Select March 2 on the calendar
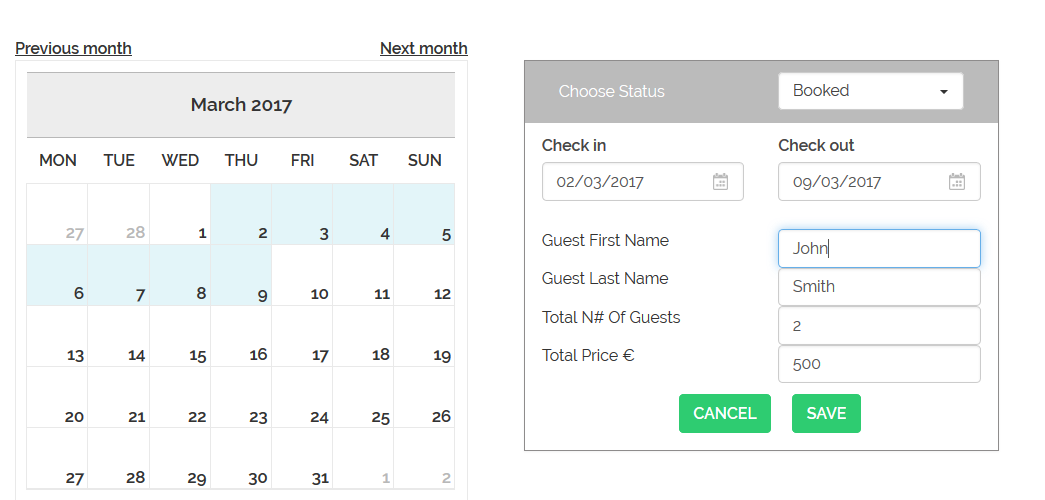 click(x=241, y=214)
